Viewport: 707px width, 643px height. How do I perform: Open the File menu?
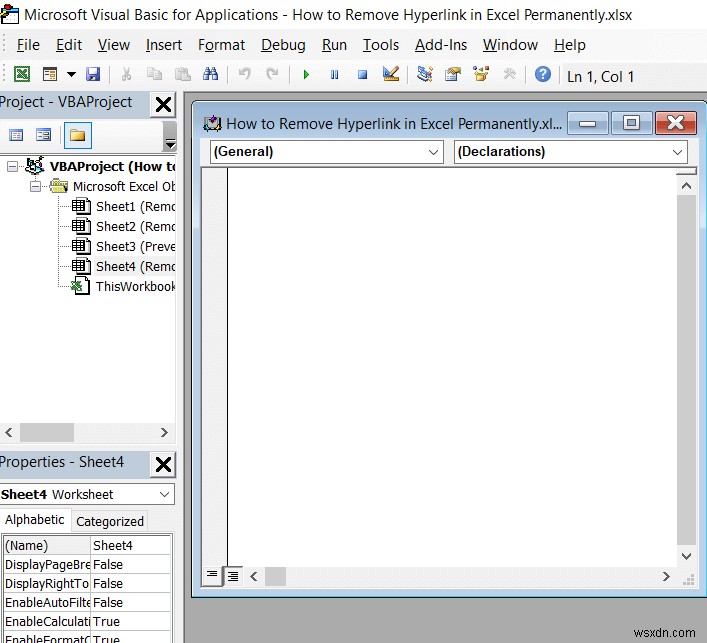click(28, 45)
